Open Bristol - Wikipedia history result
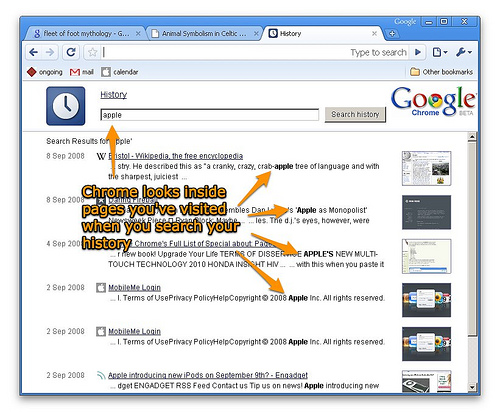 175,156
